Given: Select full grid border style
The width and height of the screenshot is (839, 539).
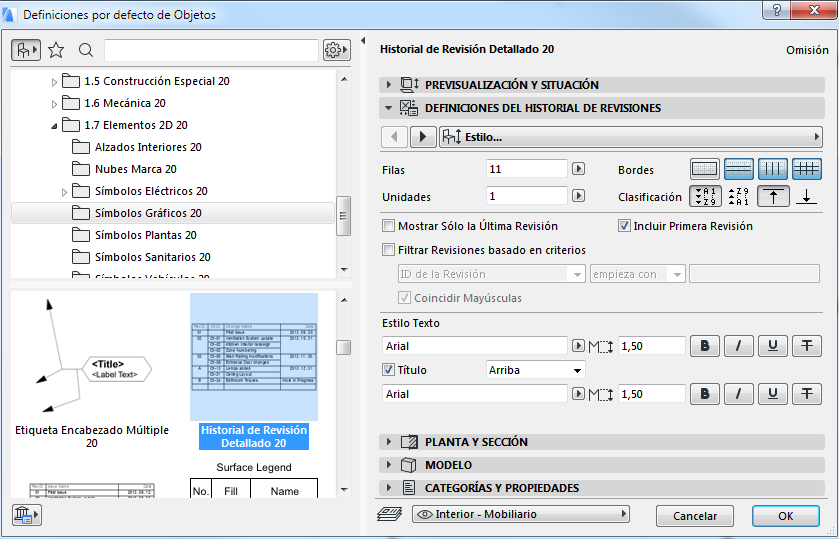Looking at the screenshot, I should point(807,170).
